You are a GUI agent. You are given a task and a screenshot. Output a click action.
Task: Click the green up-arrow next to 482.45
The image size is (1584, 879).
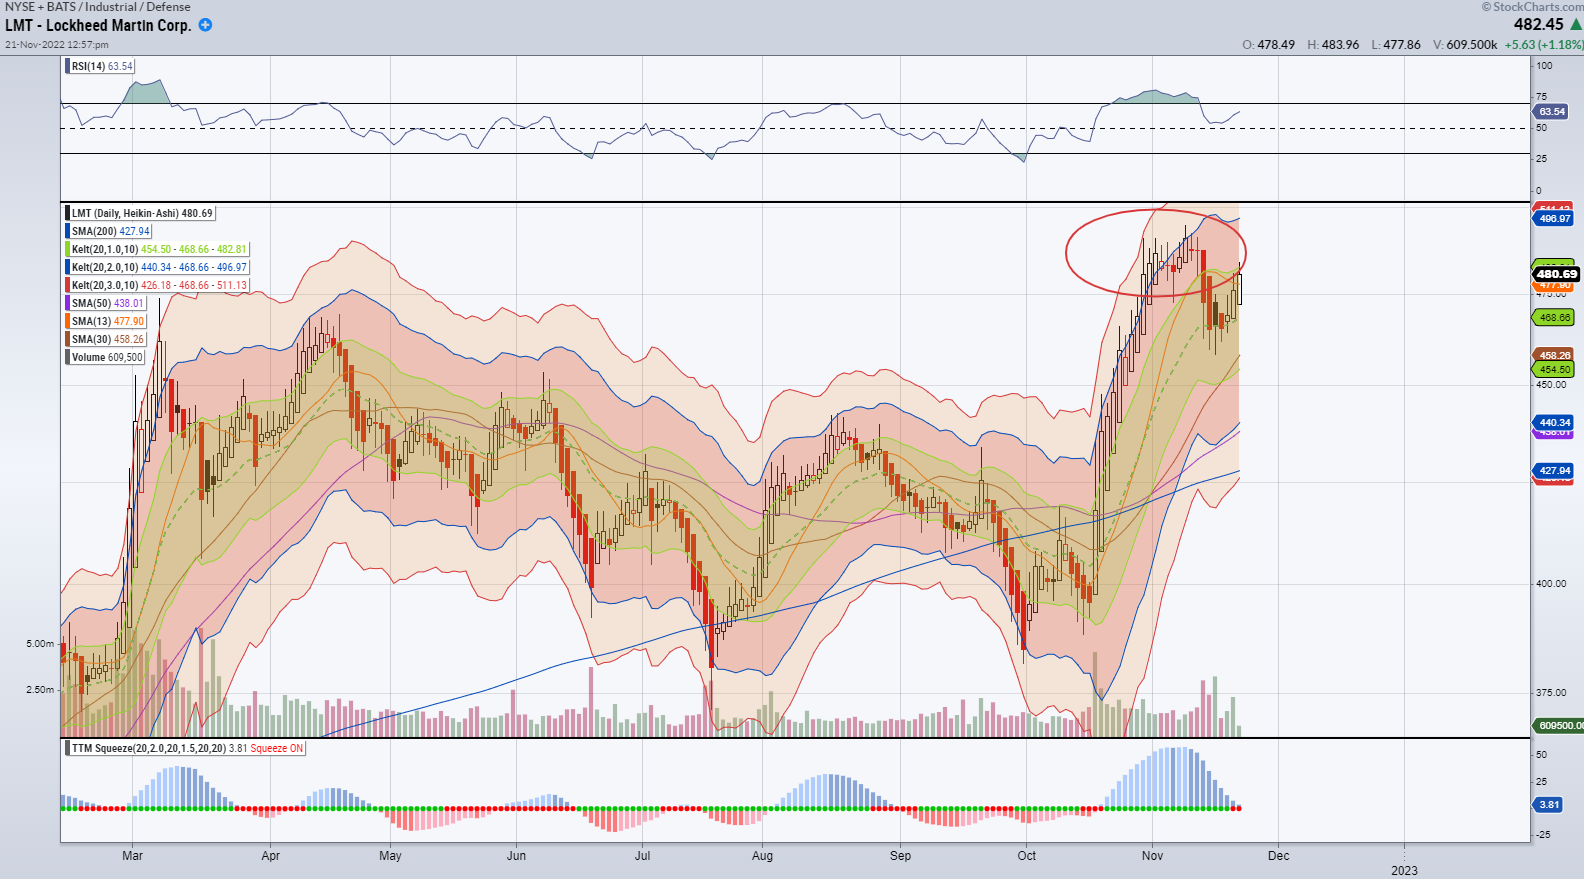coord(1576,24)
